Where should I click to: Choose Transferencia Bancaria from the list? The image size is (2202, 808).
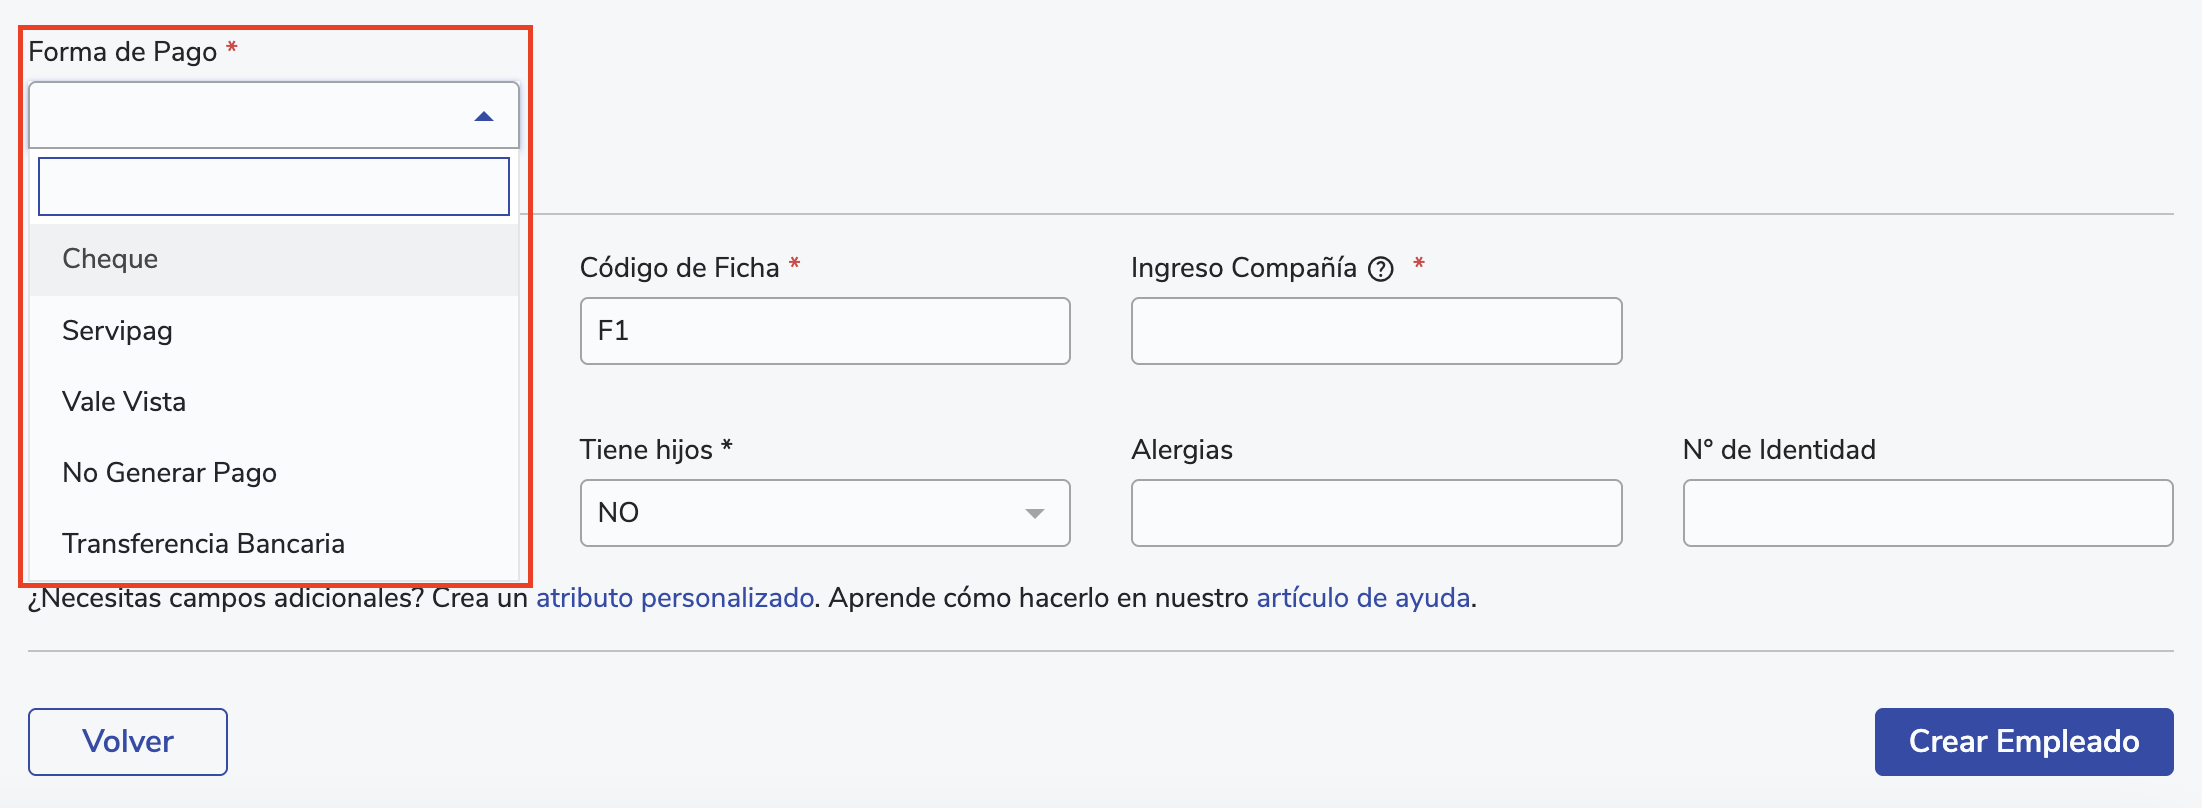[203, 544]
